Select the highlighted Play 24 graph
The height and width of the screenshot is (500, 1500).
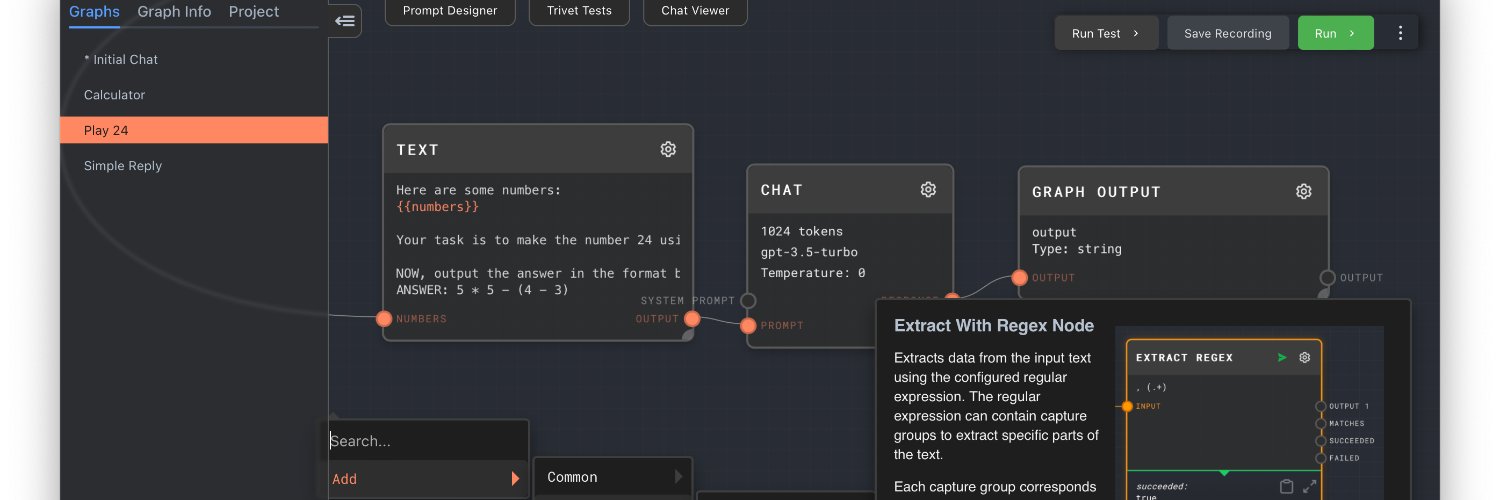point(194,130)
